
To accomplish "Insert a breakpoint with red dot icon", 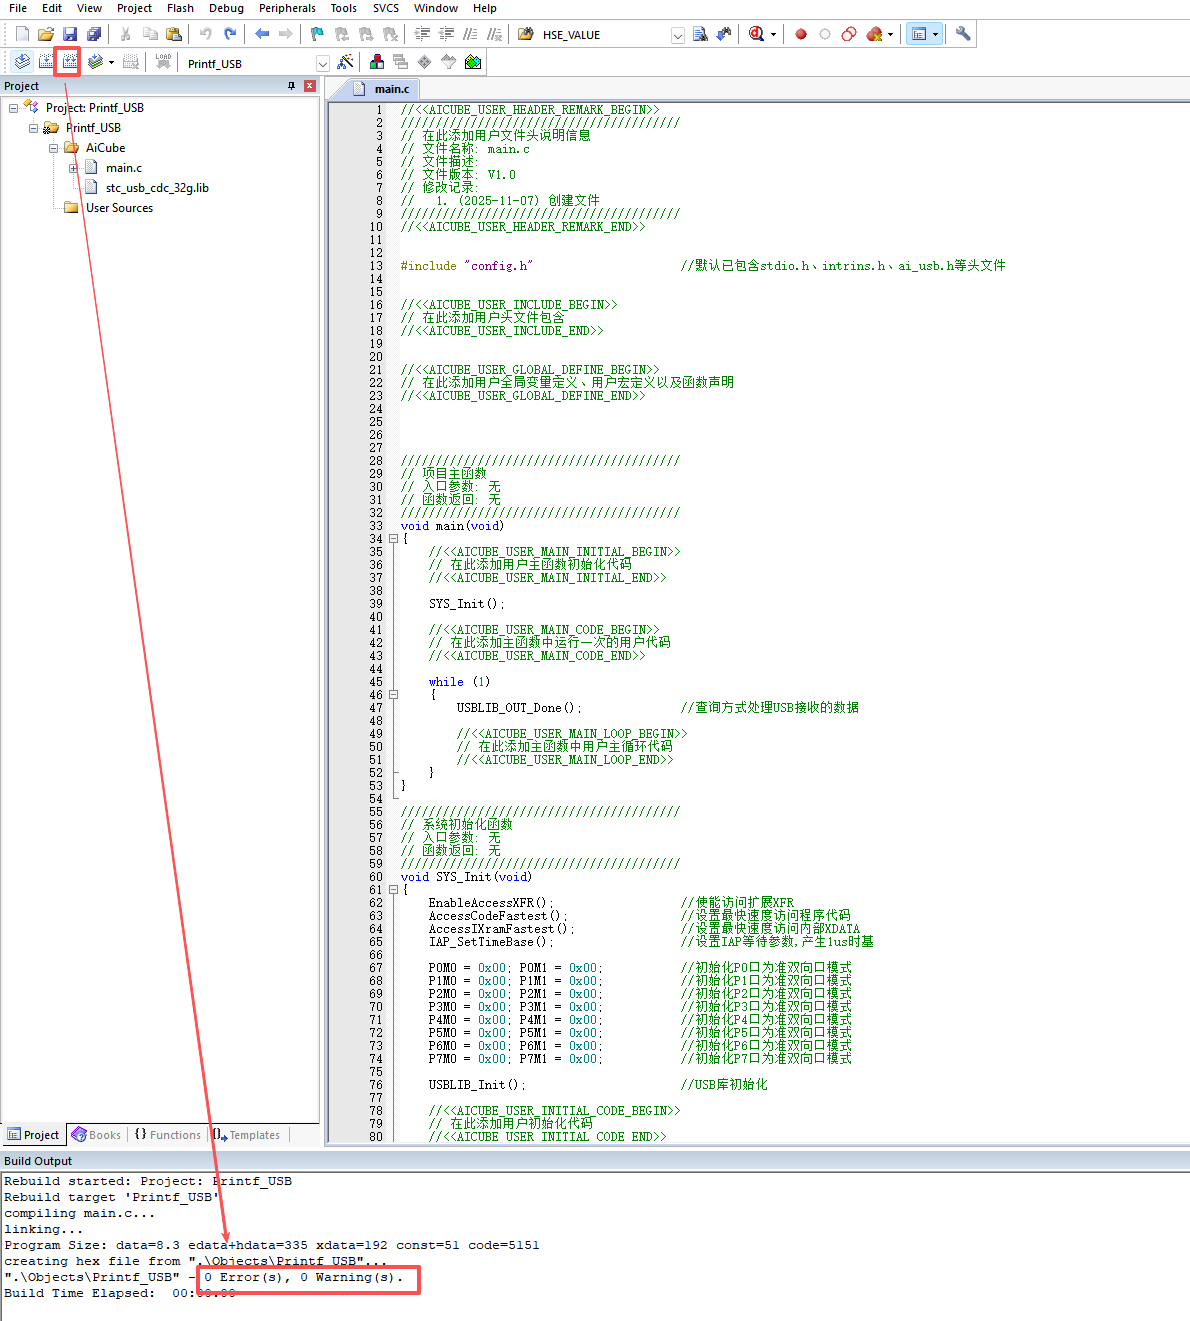I will (801, 34).
